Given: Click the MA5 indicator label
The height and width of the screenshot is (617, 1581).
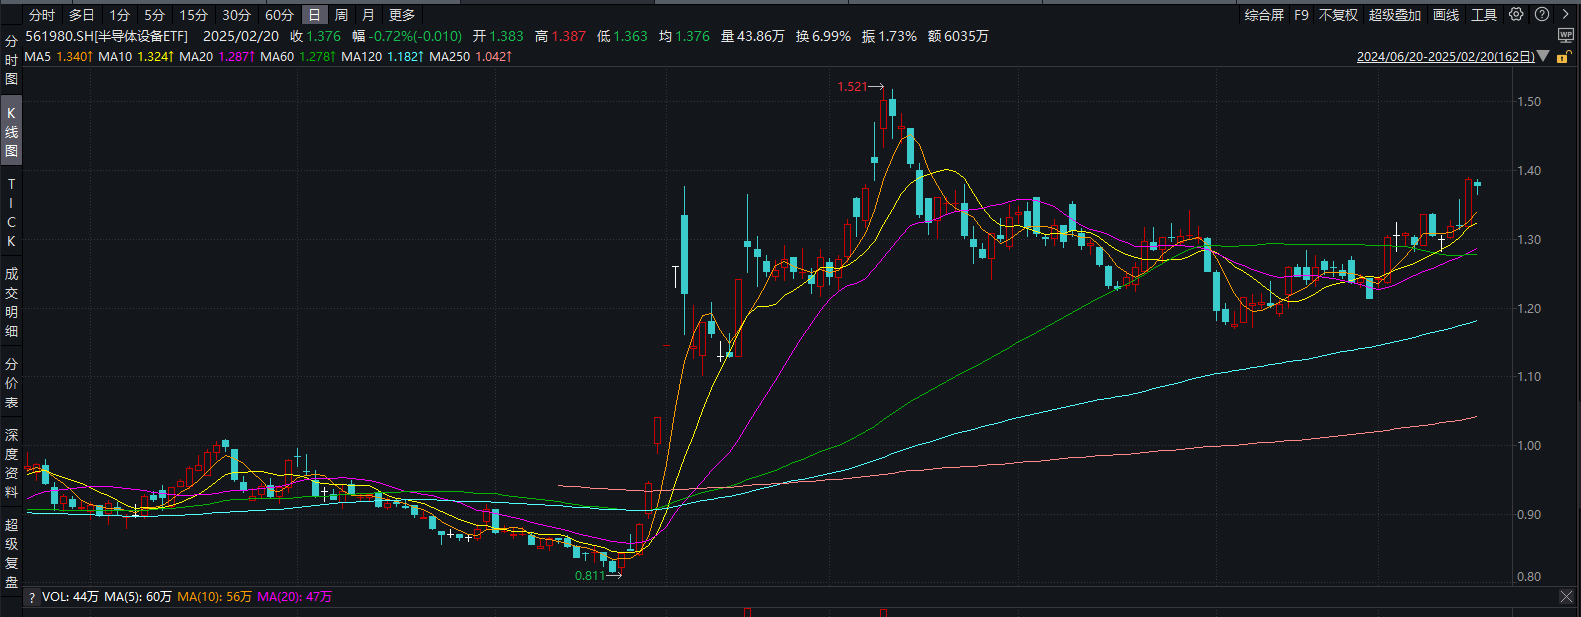Looking at the screenshot, I should 37,57.
